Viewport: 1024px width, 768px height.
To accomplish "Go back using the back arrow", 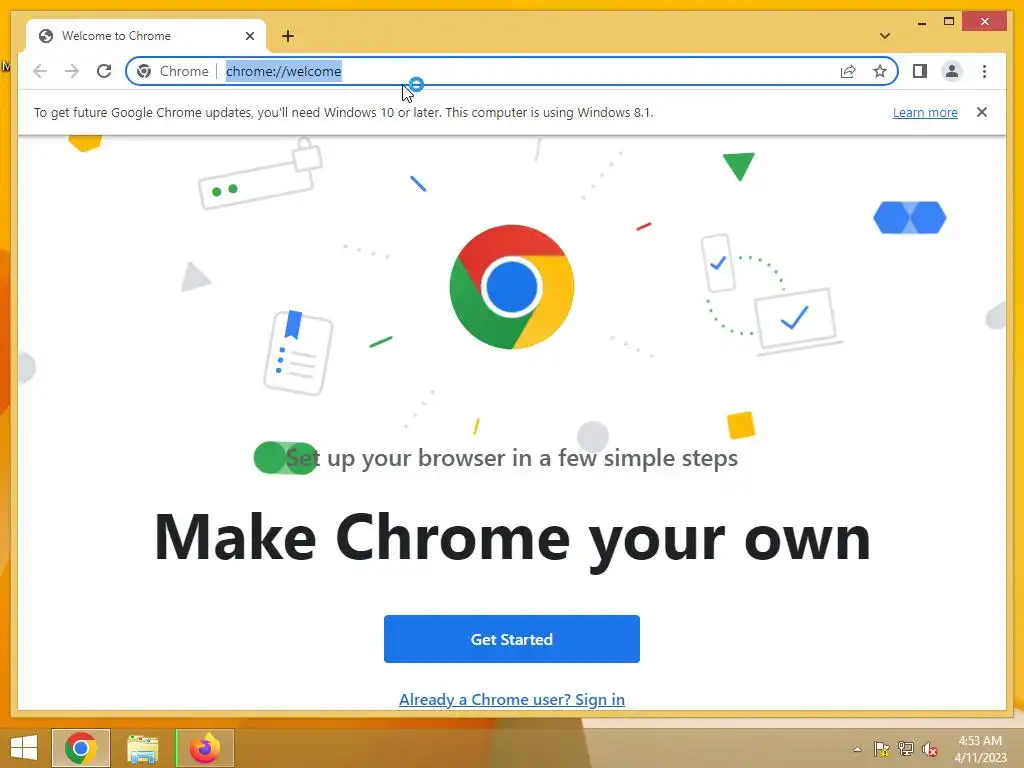I will coord(40,71).
